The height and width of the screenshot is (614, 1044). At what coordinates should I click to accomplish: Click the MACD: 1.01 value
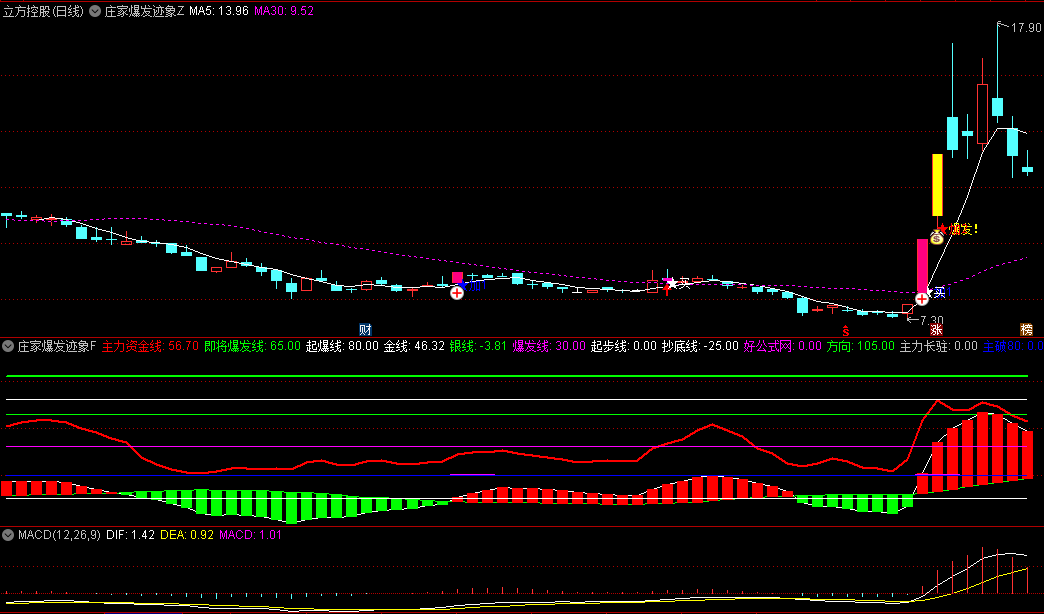pyautogui.click(x=250, y=535)
